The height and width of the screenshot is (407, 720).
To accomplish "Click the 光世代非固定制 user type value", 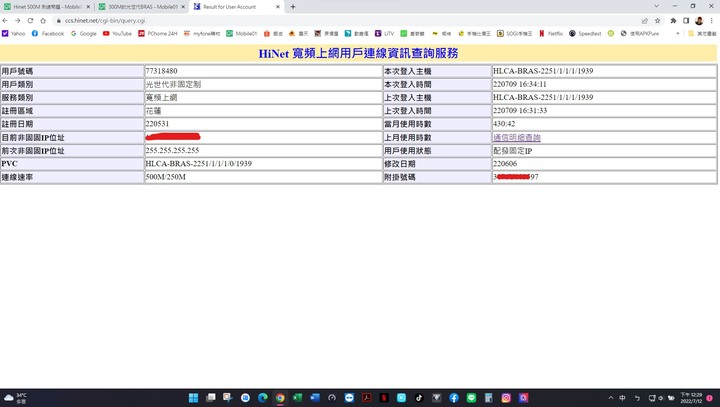I will (x=173, y=85).
